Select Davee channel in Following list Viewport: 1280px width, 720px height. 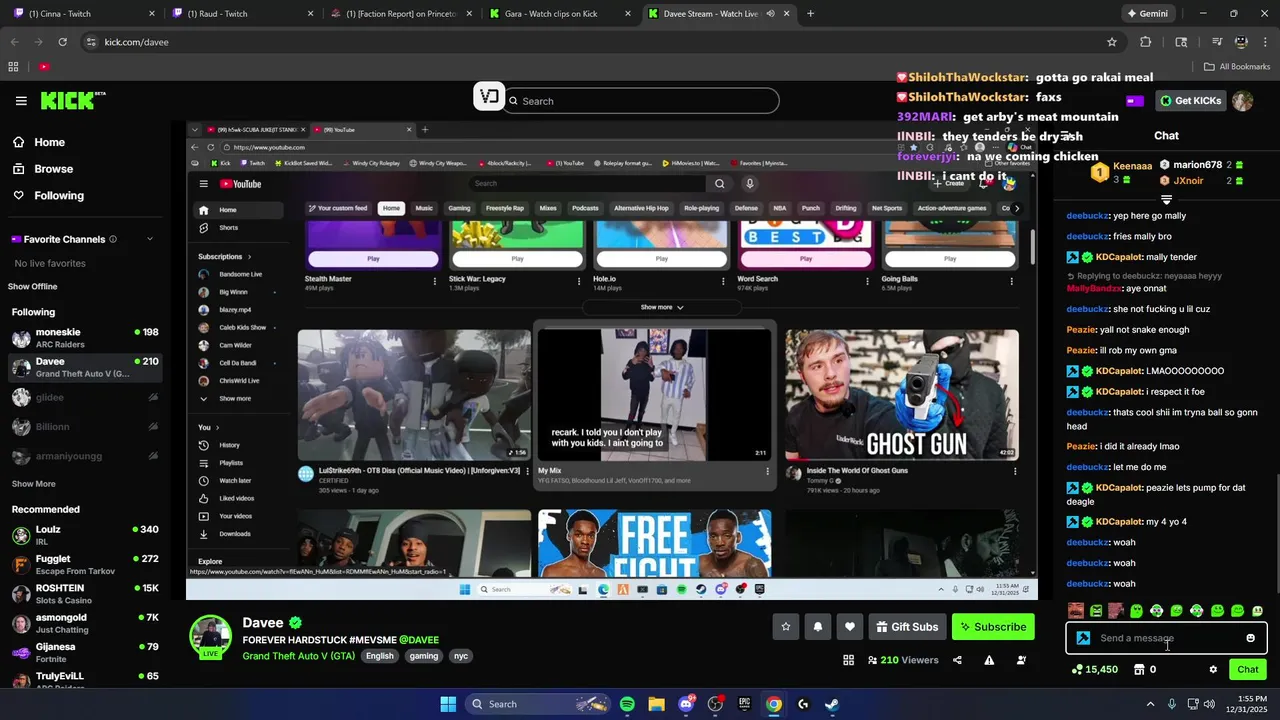85,367
